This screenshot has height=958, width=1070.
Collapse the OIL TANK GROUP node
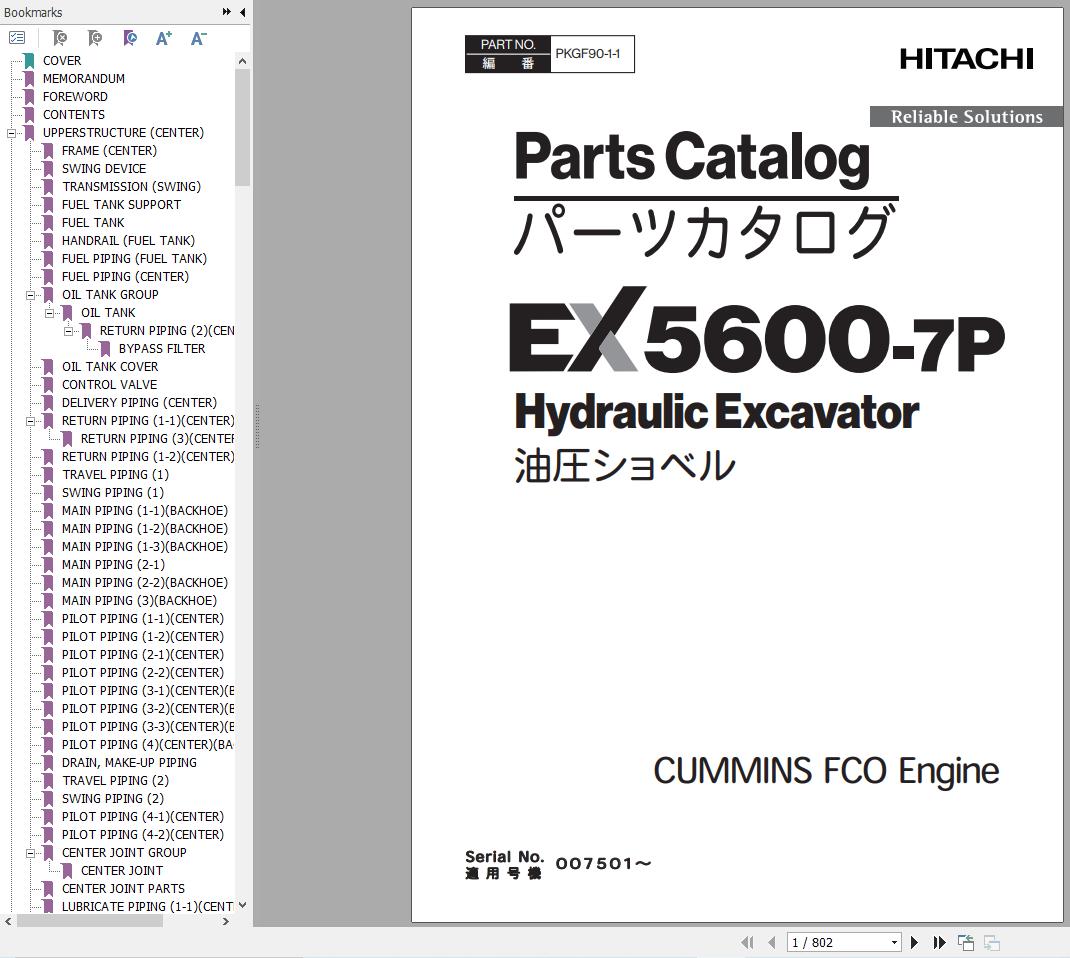[x=31, y=295]
